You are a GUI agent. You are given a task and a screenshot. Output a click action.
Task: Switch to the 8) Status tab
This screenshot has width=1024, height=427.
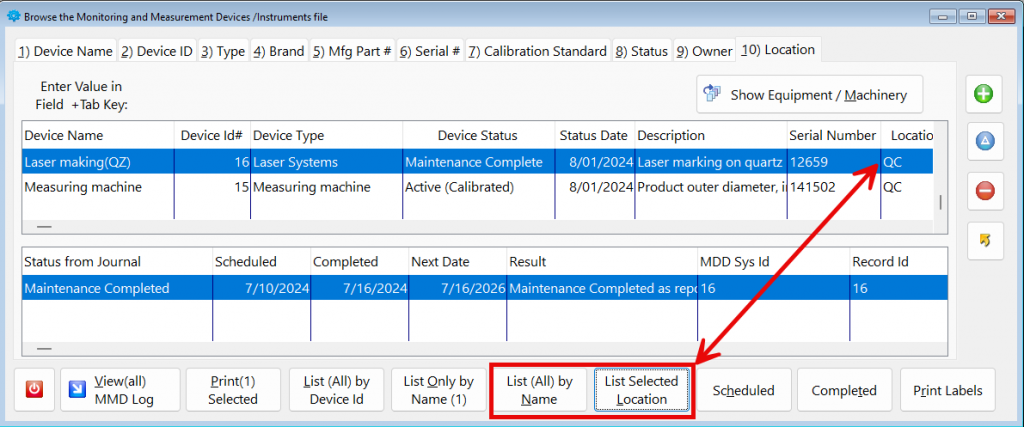coord(642,52)
